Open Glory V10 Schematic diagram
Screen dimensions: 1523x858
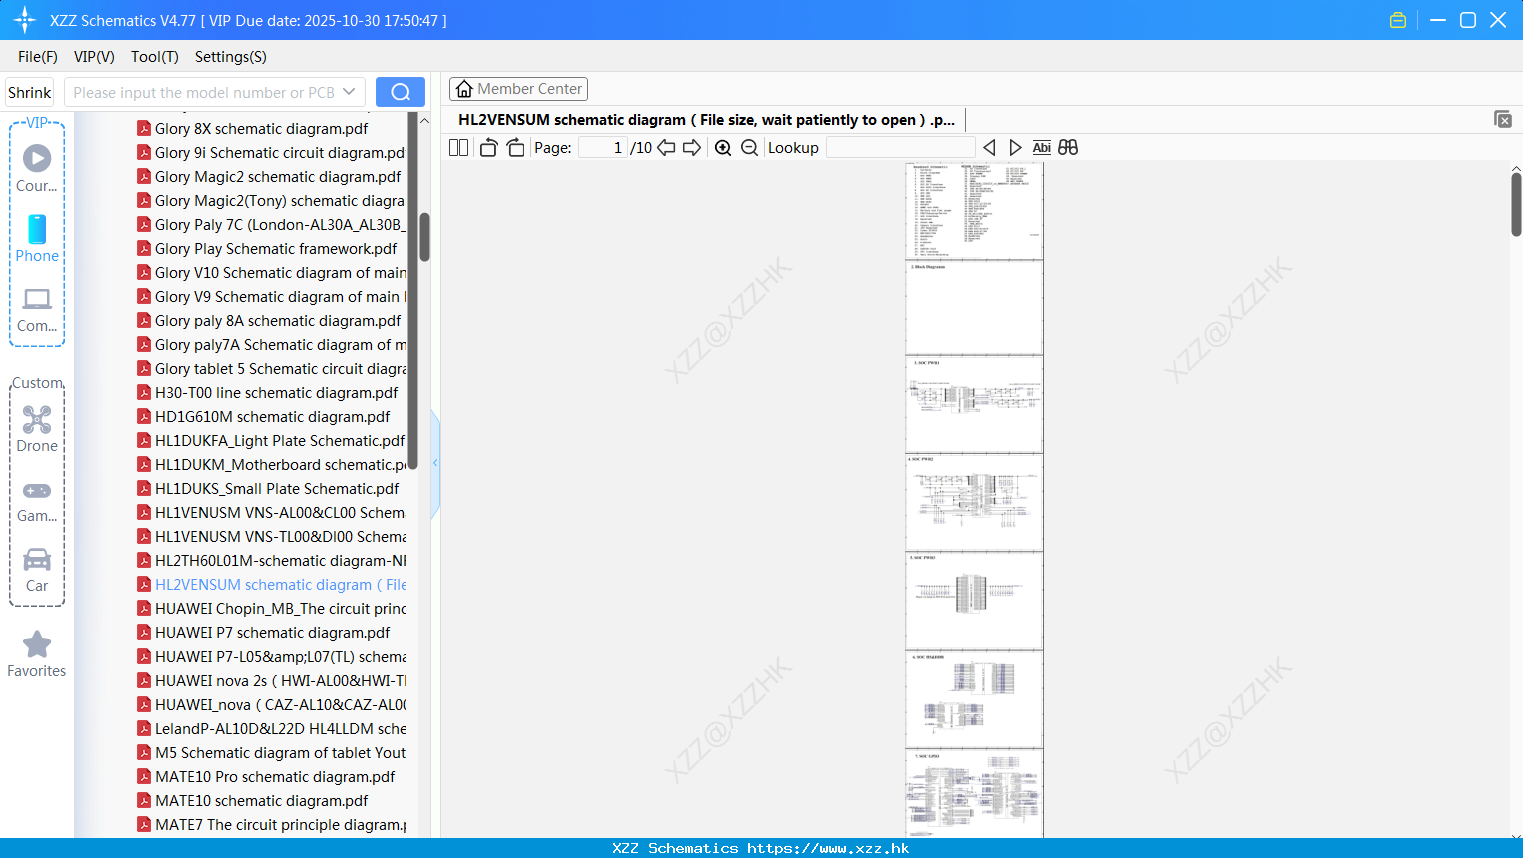[271, 272]
